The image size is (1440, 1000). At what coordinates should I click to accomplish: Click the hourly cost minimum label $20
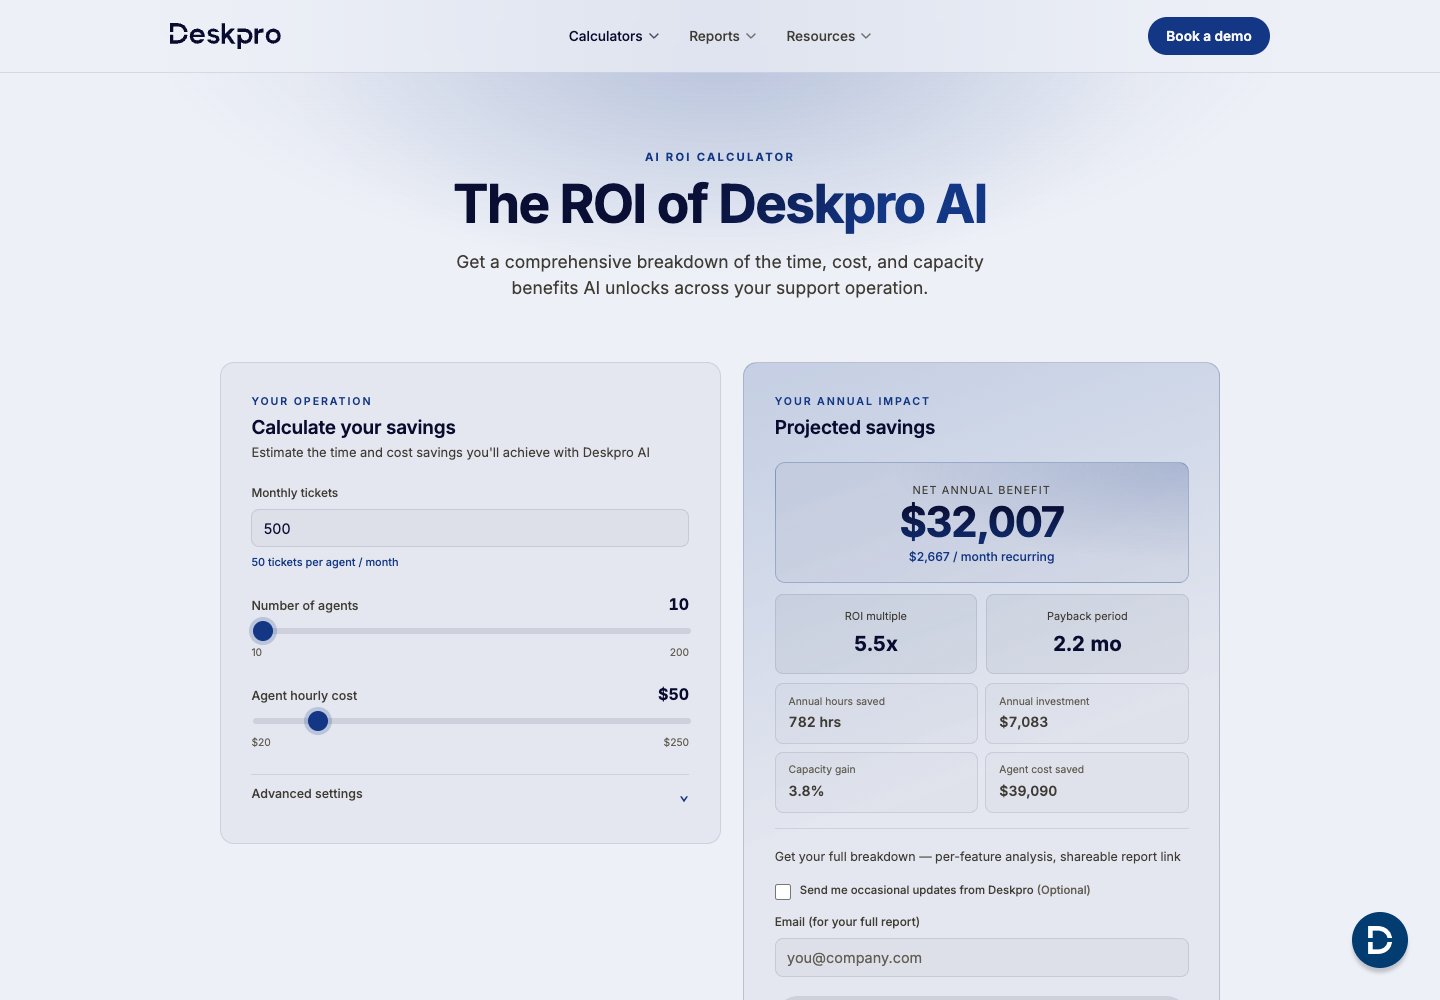click(261, 742)
